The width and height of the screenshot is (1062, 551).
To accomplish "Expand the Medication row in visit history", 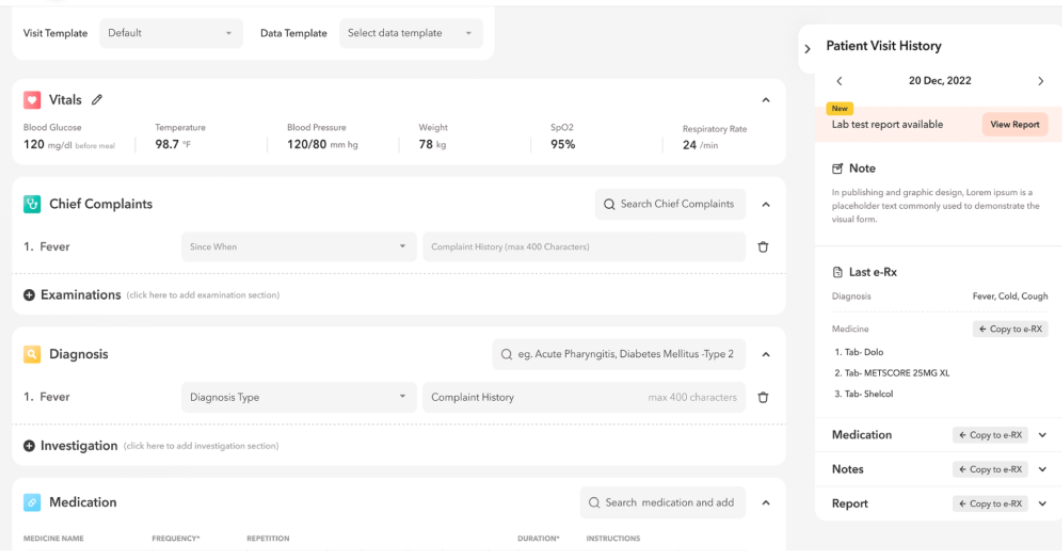I will coord(1042,435).
